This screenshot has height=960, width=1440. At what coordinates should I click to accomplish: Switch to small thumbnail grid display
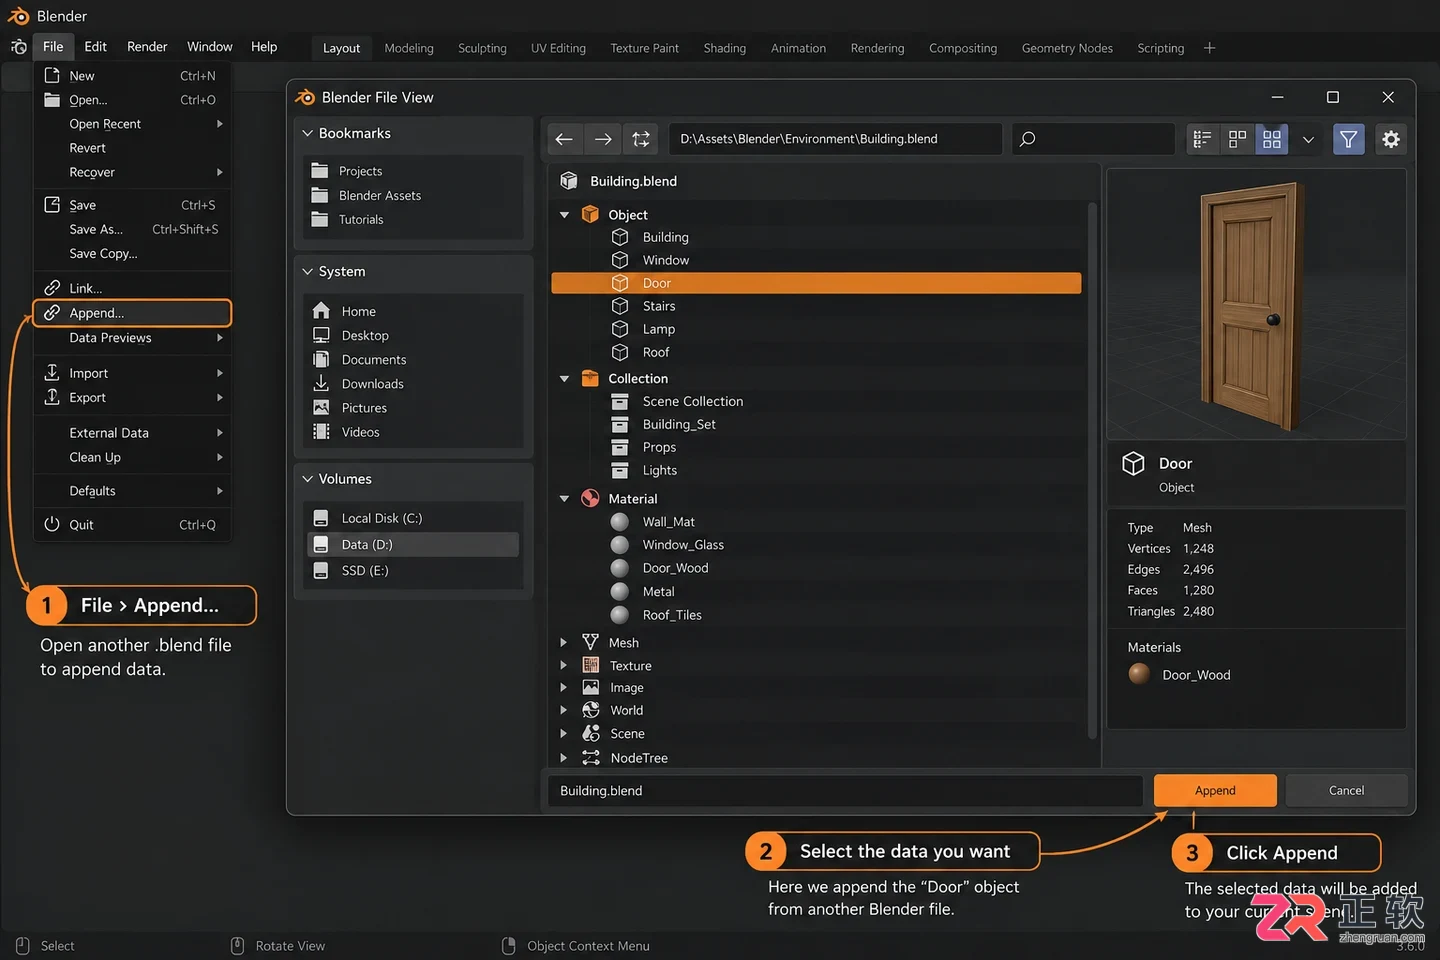1237,139
